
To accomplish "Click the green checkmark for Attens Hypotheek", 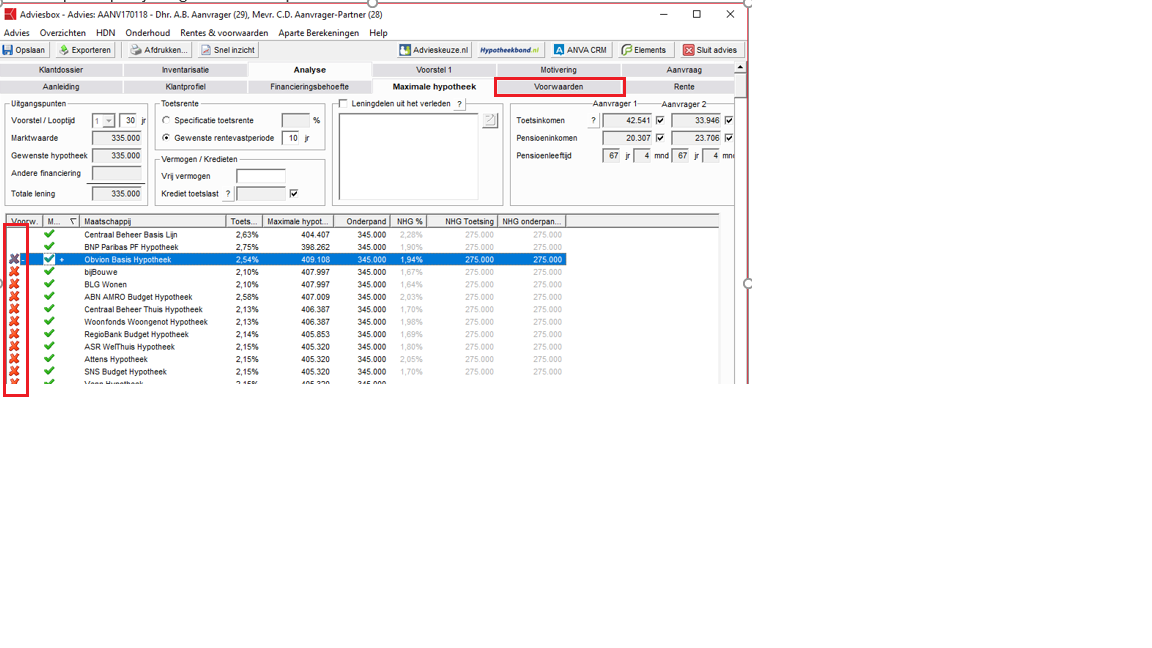I will coord(49,359).
